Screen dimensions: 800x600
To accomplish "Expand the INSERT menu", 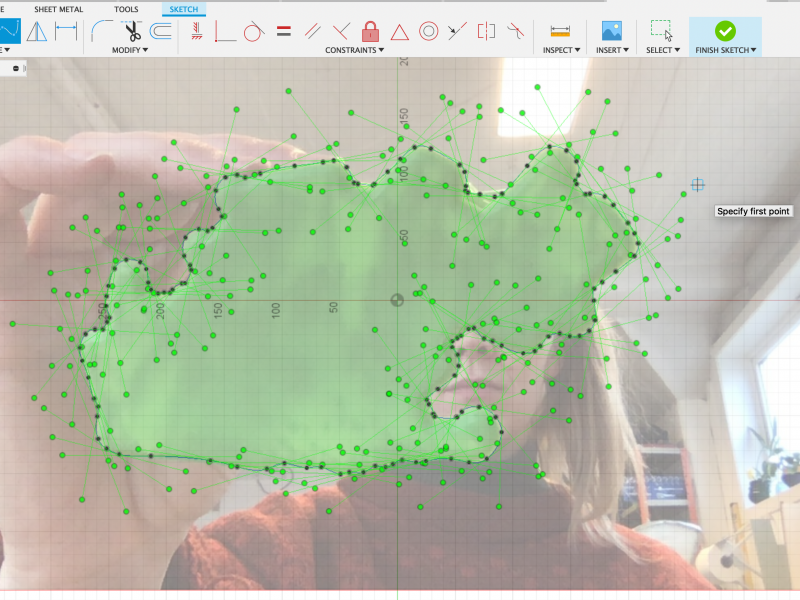I will (612, 50).
